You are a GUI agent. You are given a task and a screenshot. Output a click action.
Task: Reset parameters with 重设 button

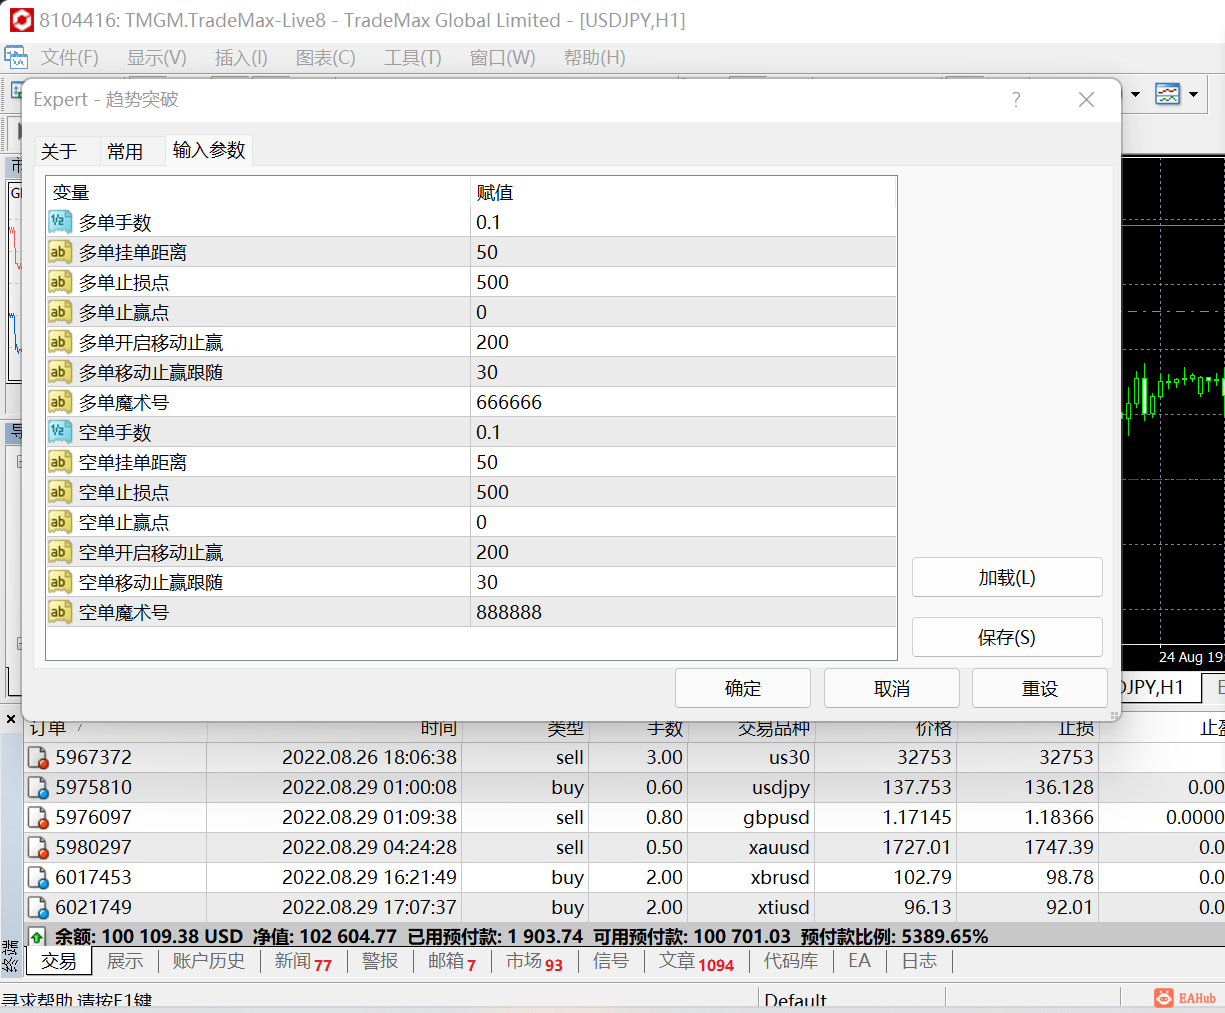click(x=1040, y=688)
